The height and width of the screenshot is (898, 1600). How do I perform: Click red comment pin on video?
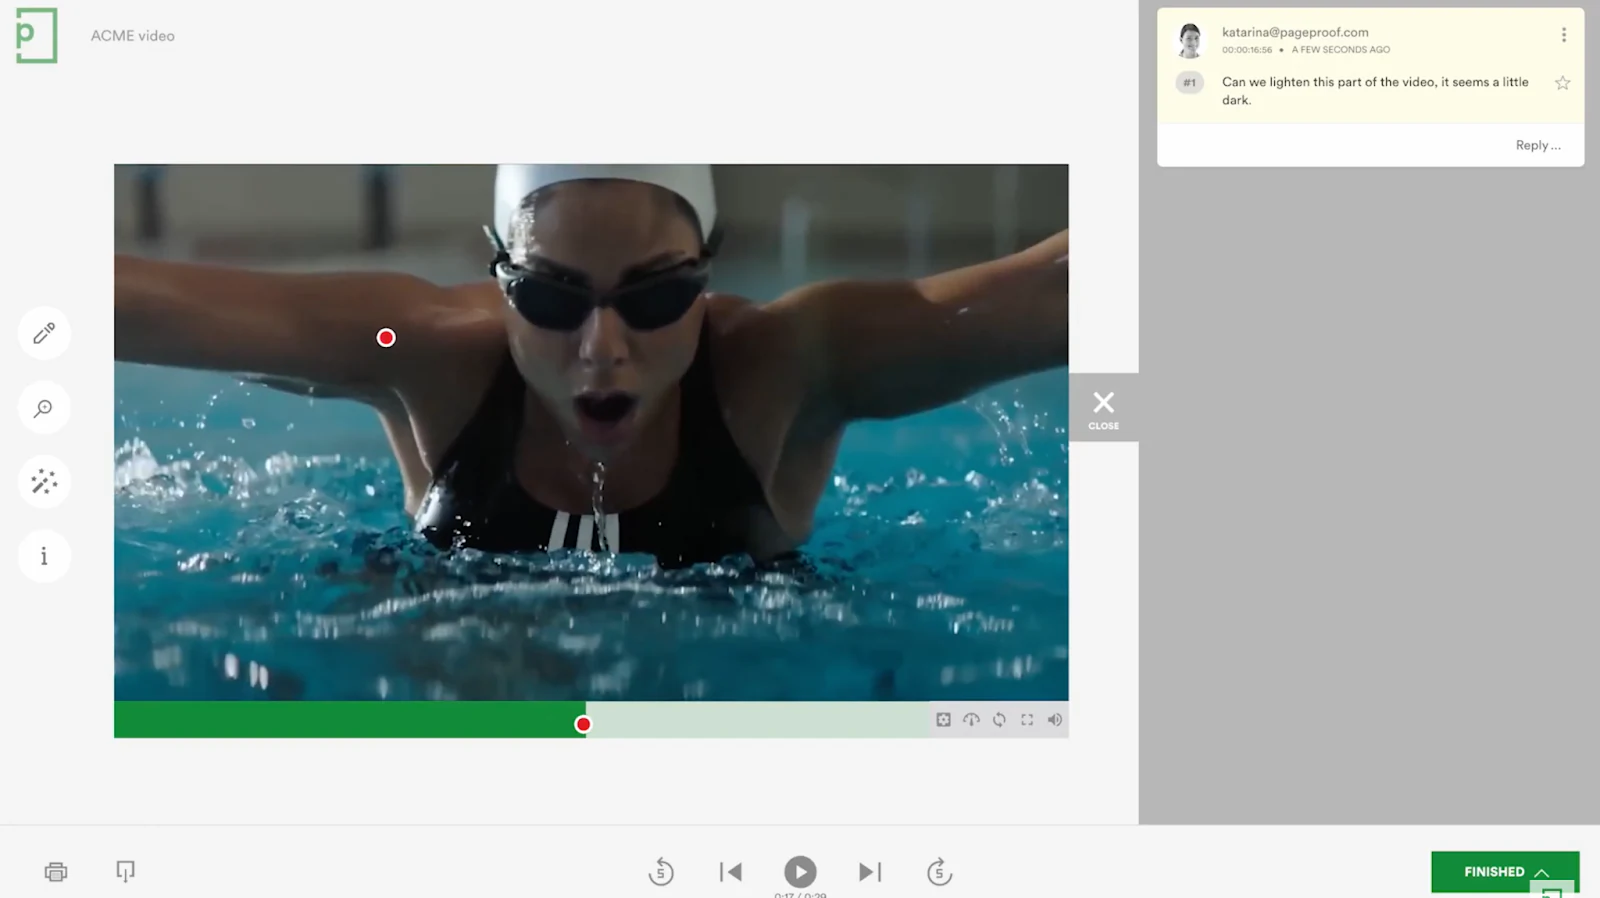(x=386, y=338)
